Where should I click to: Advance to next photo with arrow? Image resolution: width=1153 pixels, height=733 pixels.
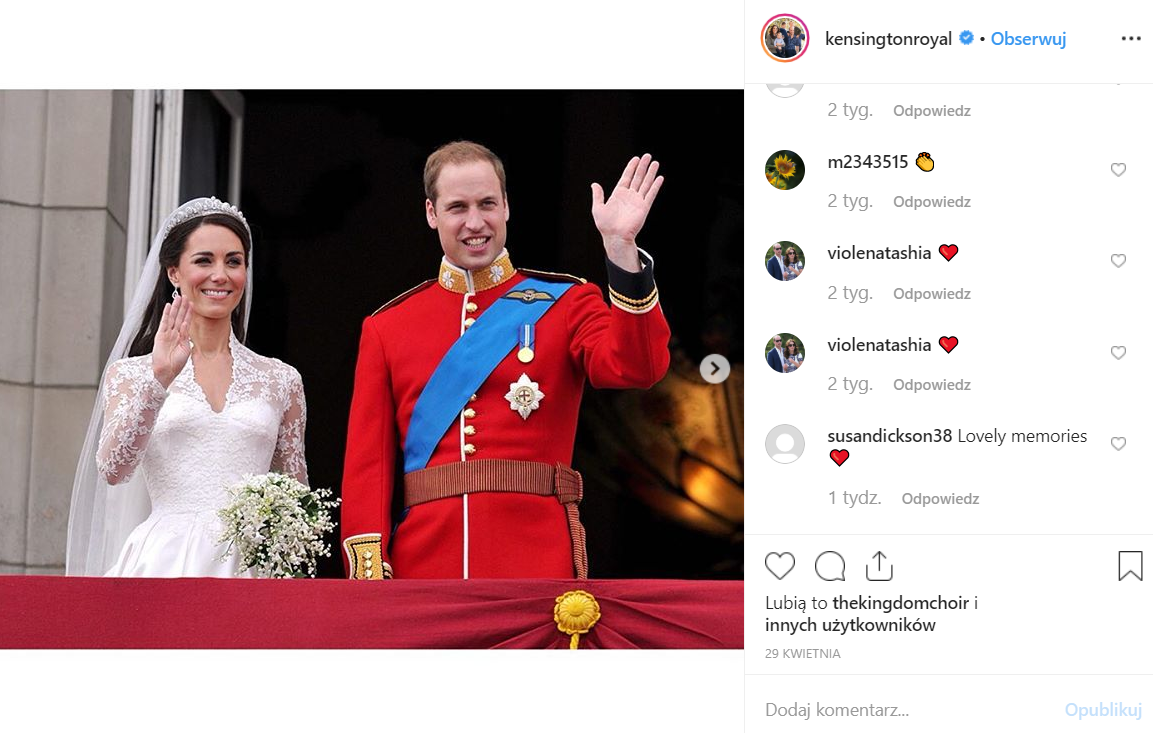(x=715, y=368)
